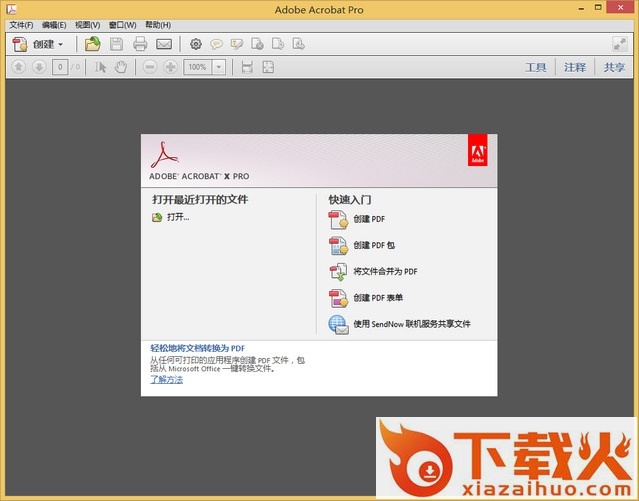The image size is (639, 501).
Task: Open the gear Preferences toolbar icon
Action: point(196,44)
